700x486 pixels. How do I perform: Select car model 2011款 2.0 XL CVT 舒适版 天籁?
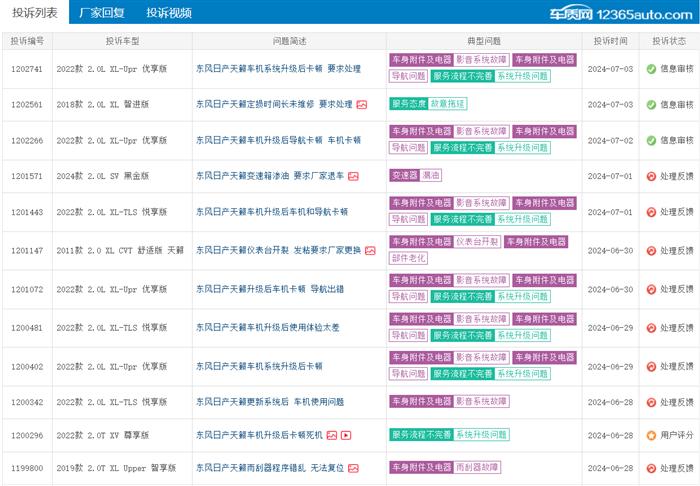point(120,250)
